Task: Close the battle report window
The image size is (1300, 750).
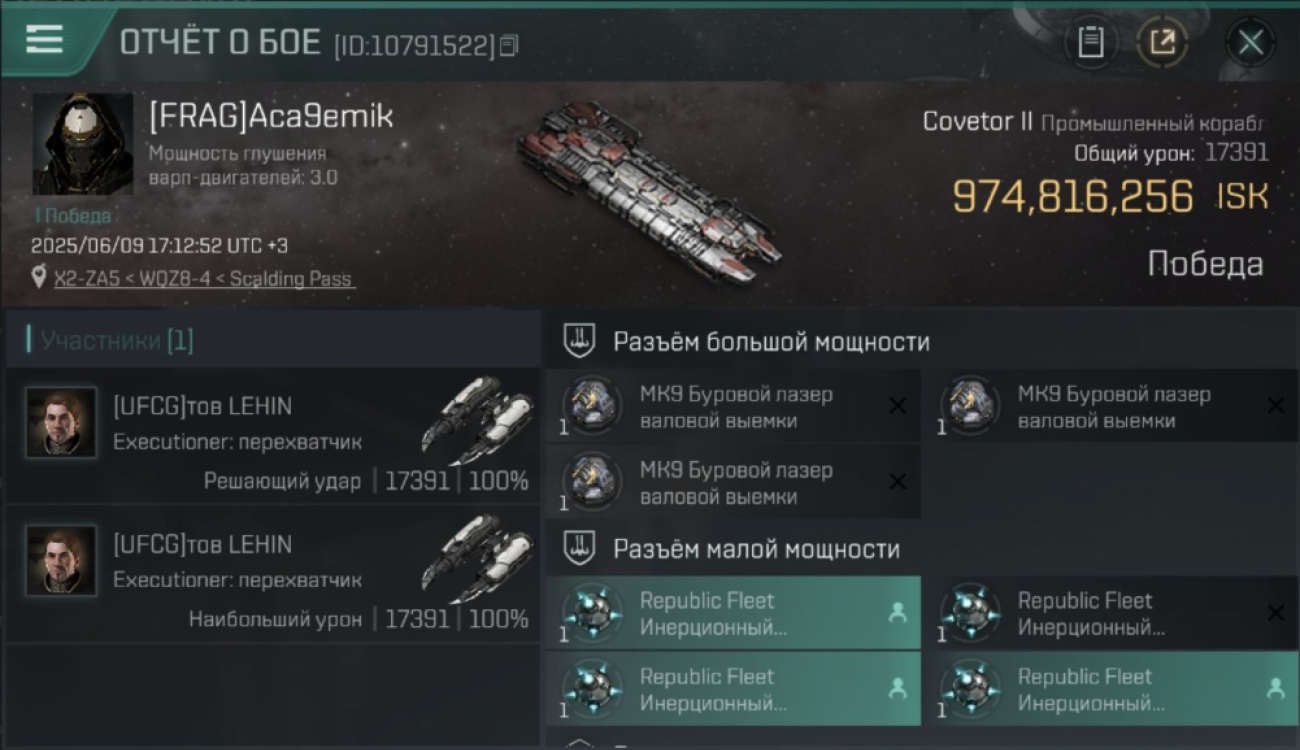Action: pyautogui.click(x=1250, y=42)
